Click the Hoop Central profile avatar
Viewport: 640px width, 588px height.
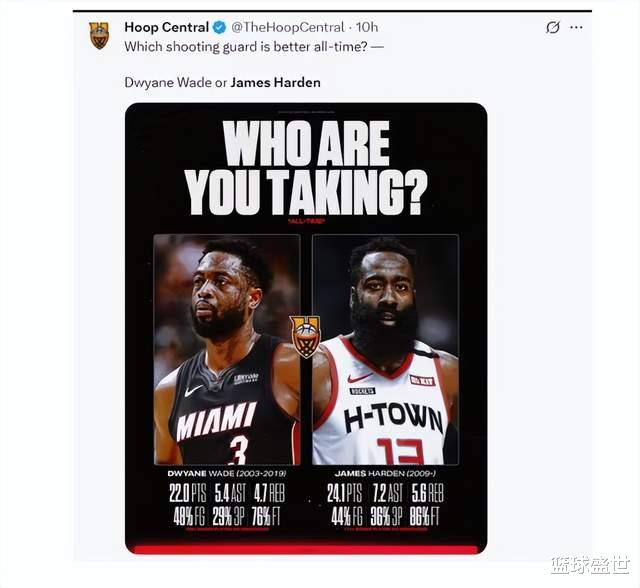tap(99, 36)
